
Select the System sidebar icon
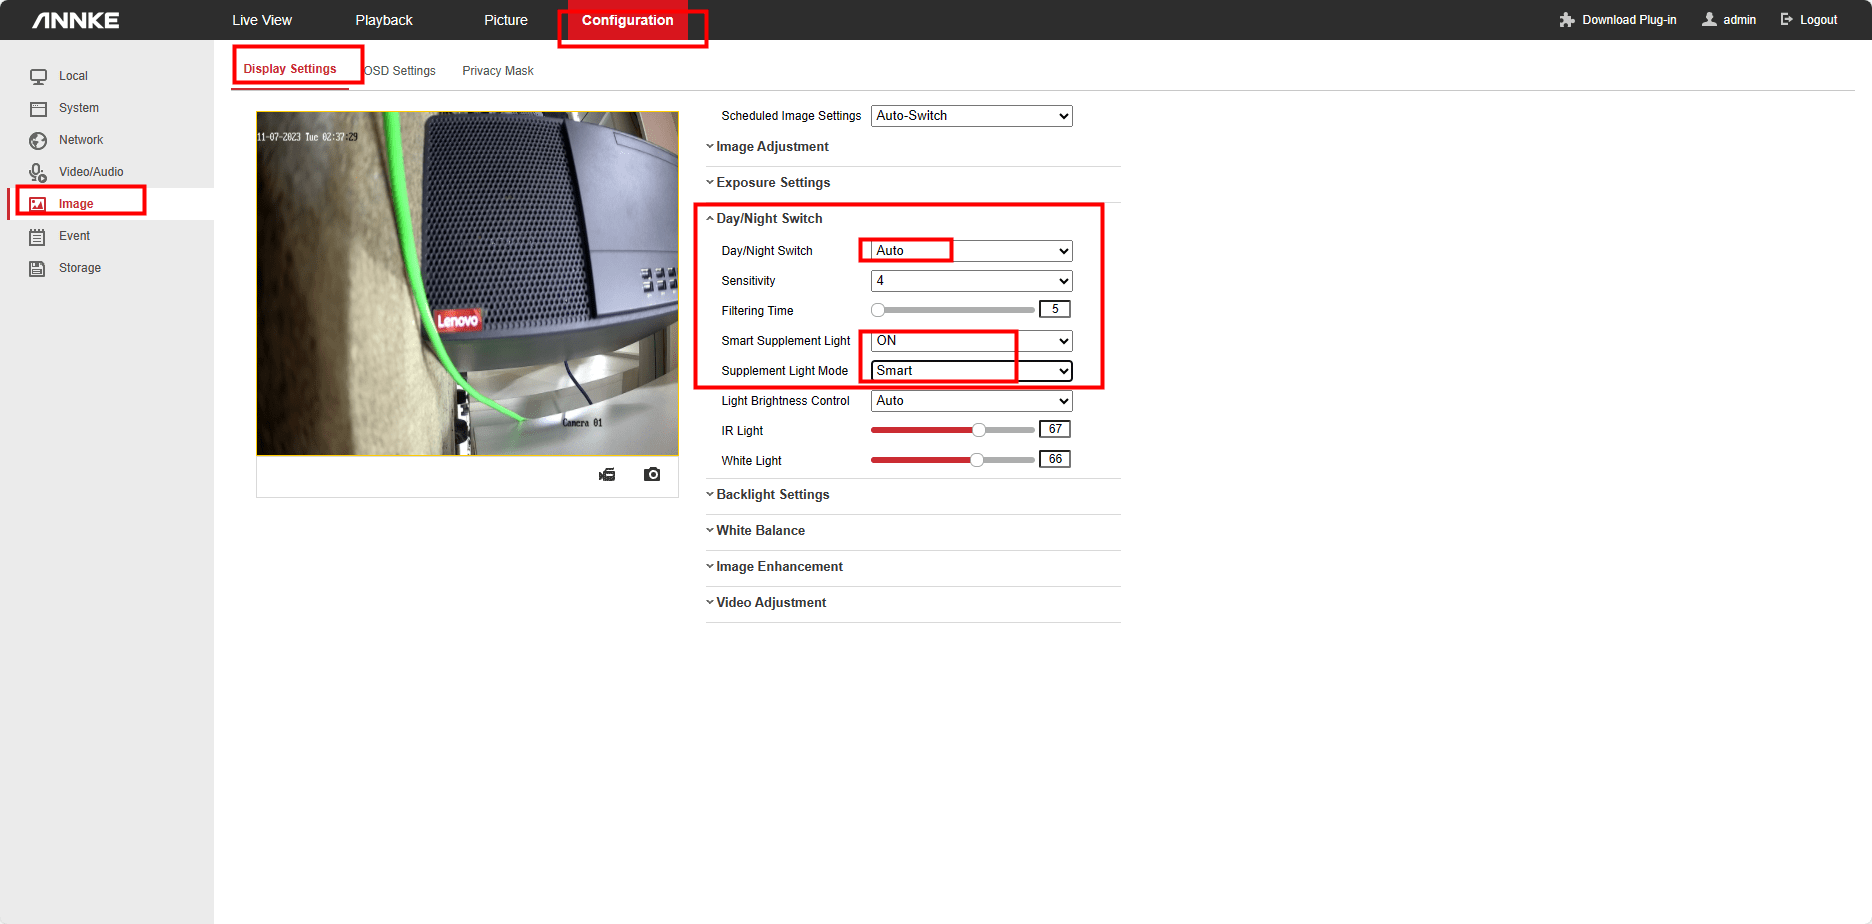[38, 107]
